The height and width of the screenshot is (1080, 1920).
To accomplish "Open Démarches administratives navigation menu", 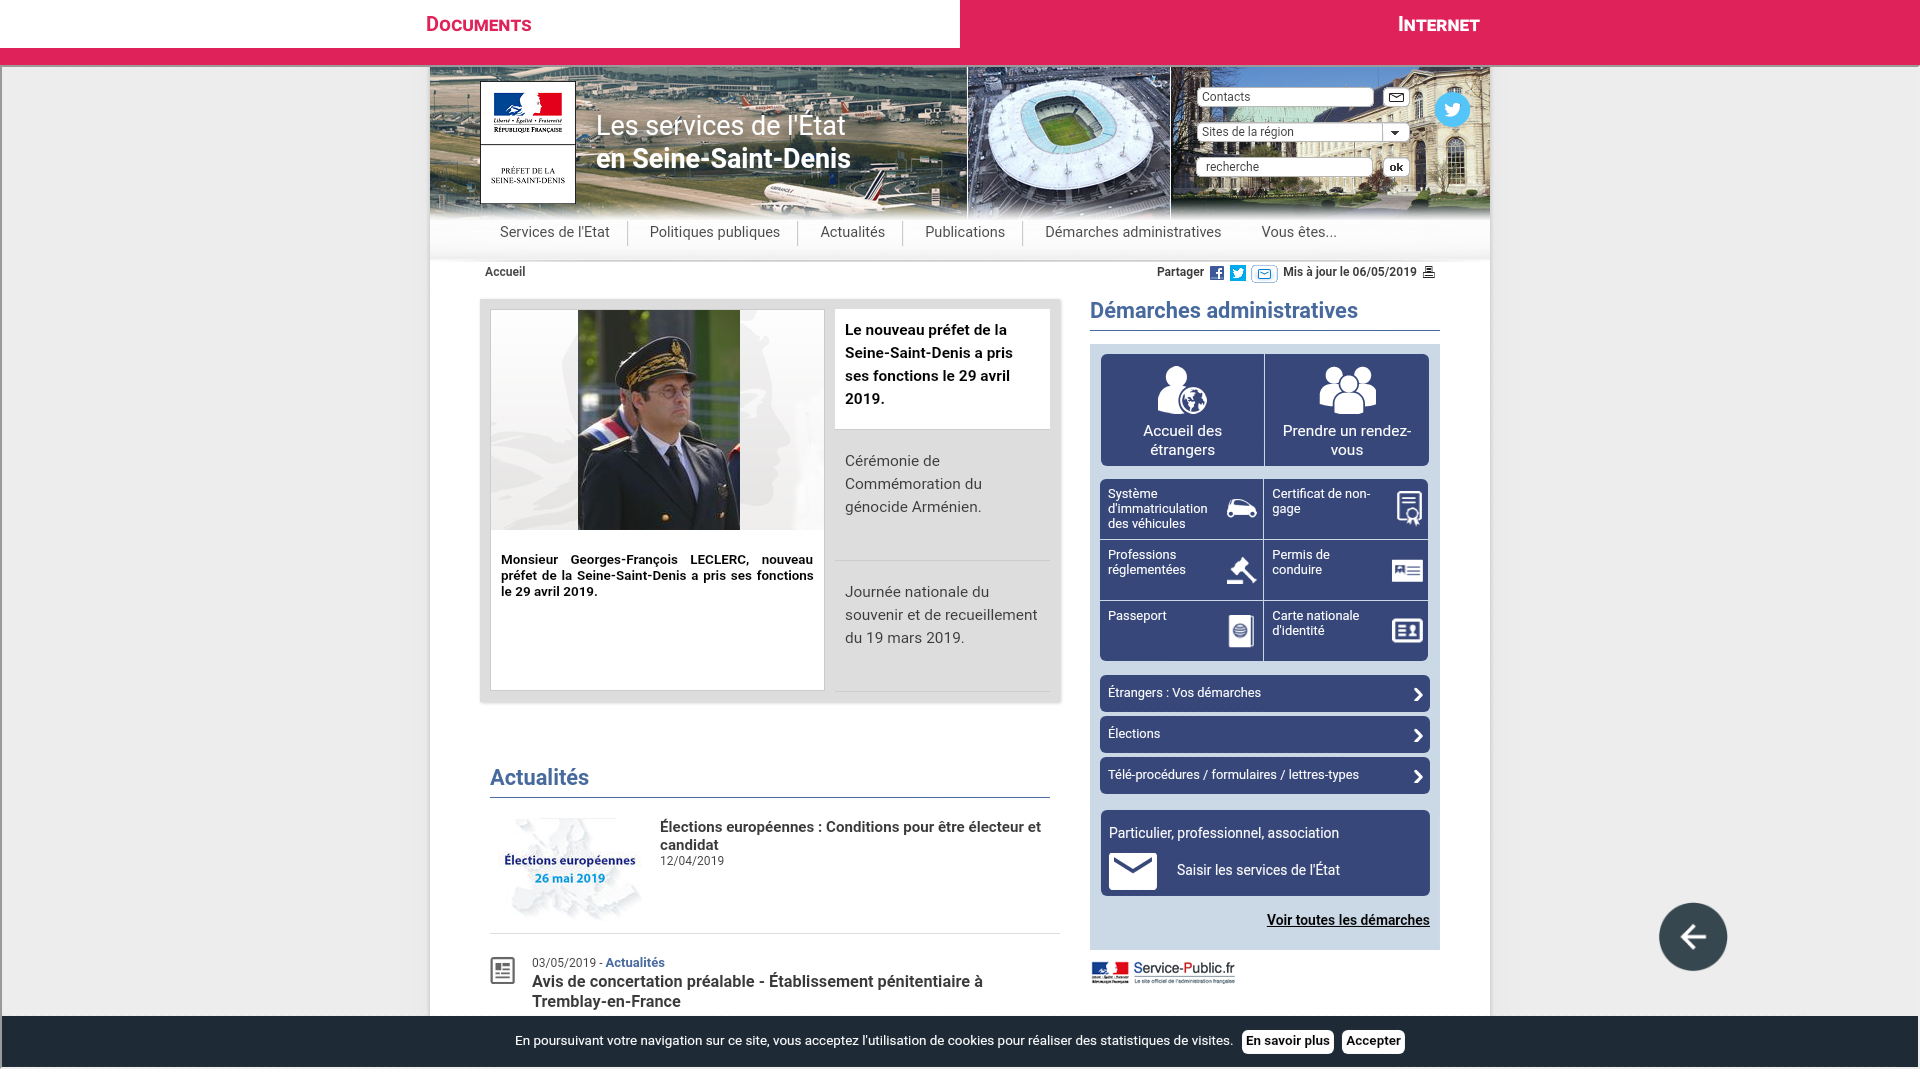I will tap(1133, 232).
